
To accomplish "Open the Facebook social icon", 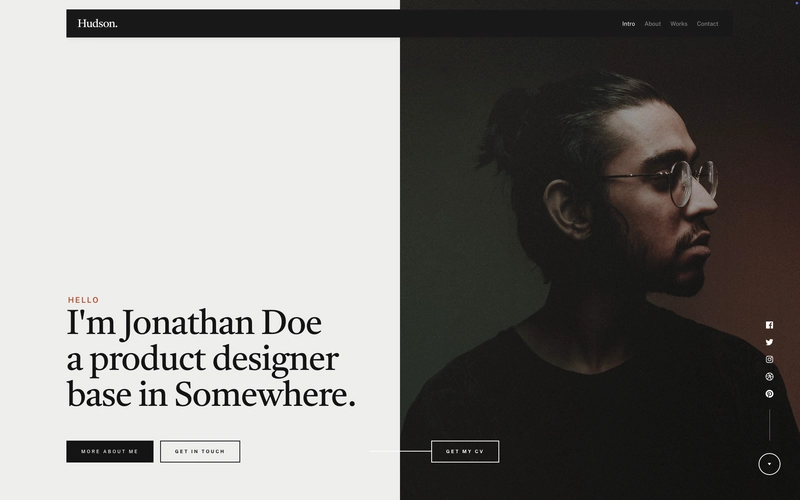I will pos(769,325).
